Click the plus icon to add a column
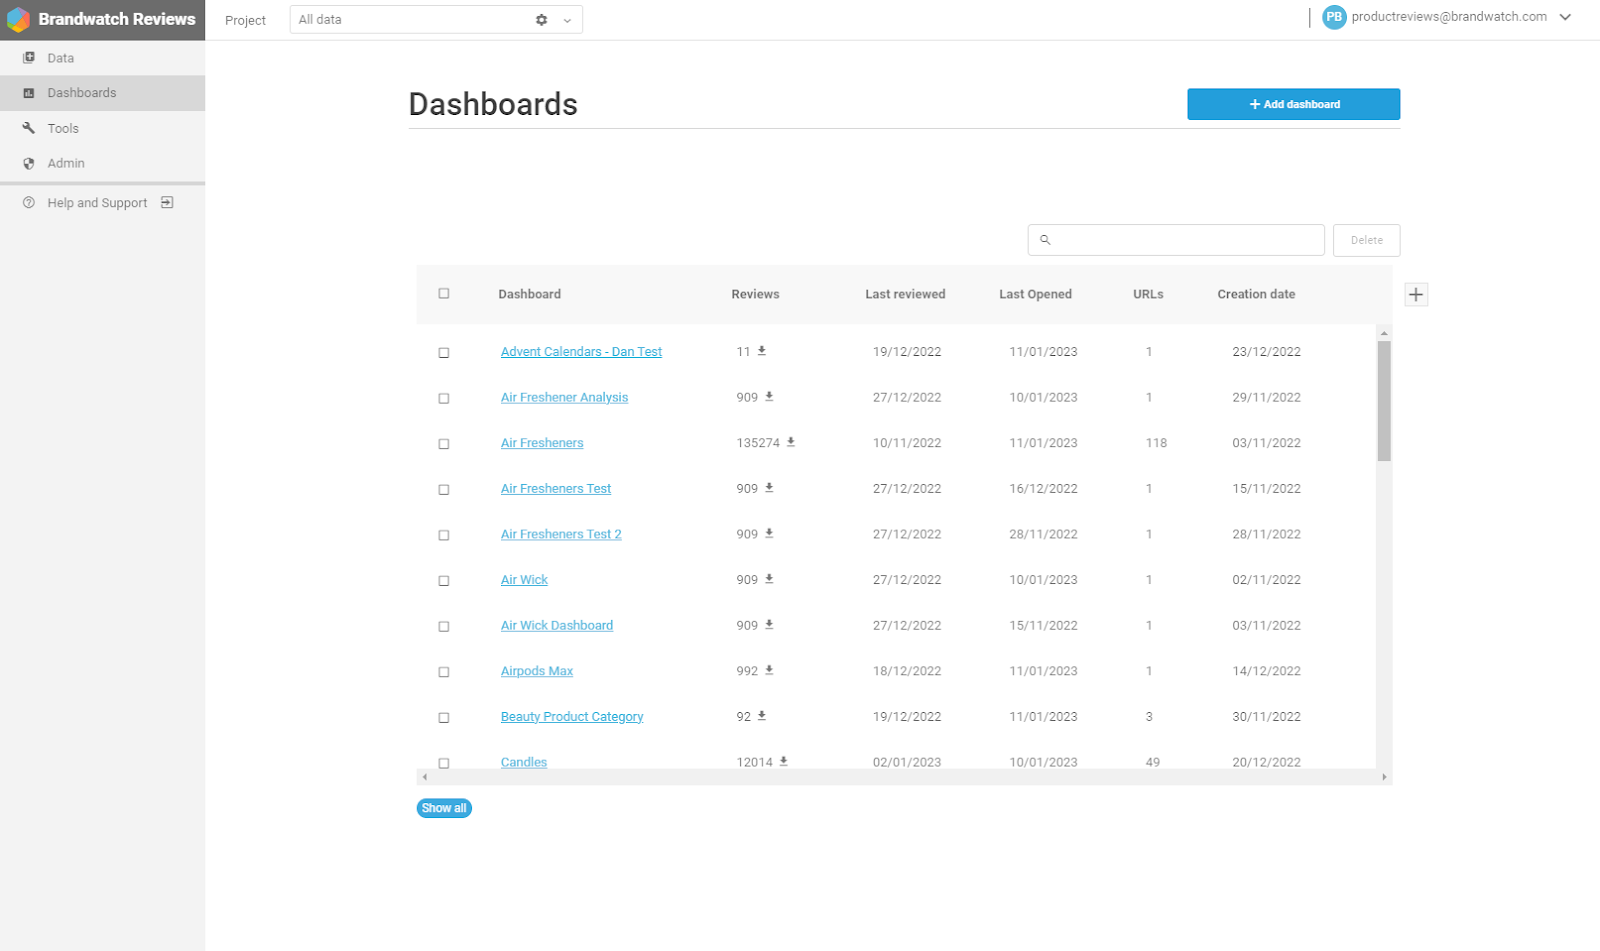Viewport: 1600px width, 951px height. 1416,294
